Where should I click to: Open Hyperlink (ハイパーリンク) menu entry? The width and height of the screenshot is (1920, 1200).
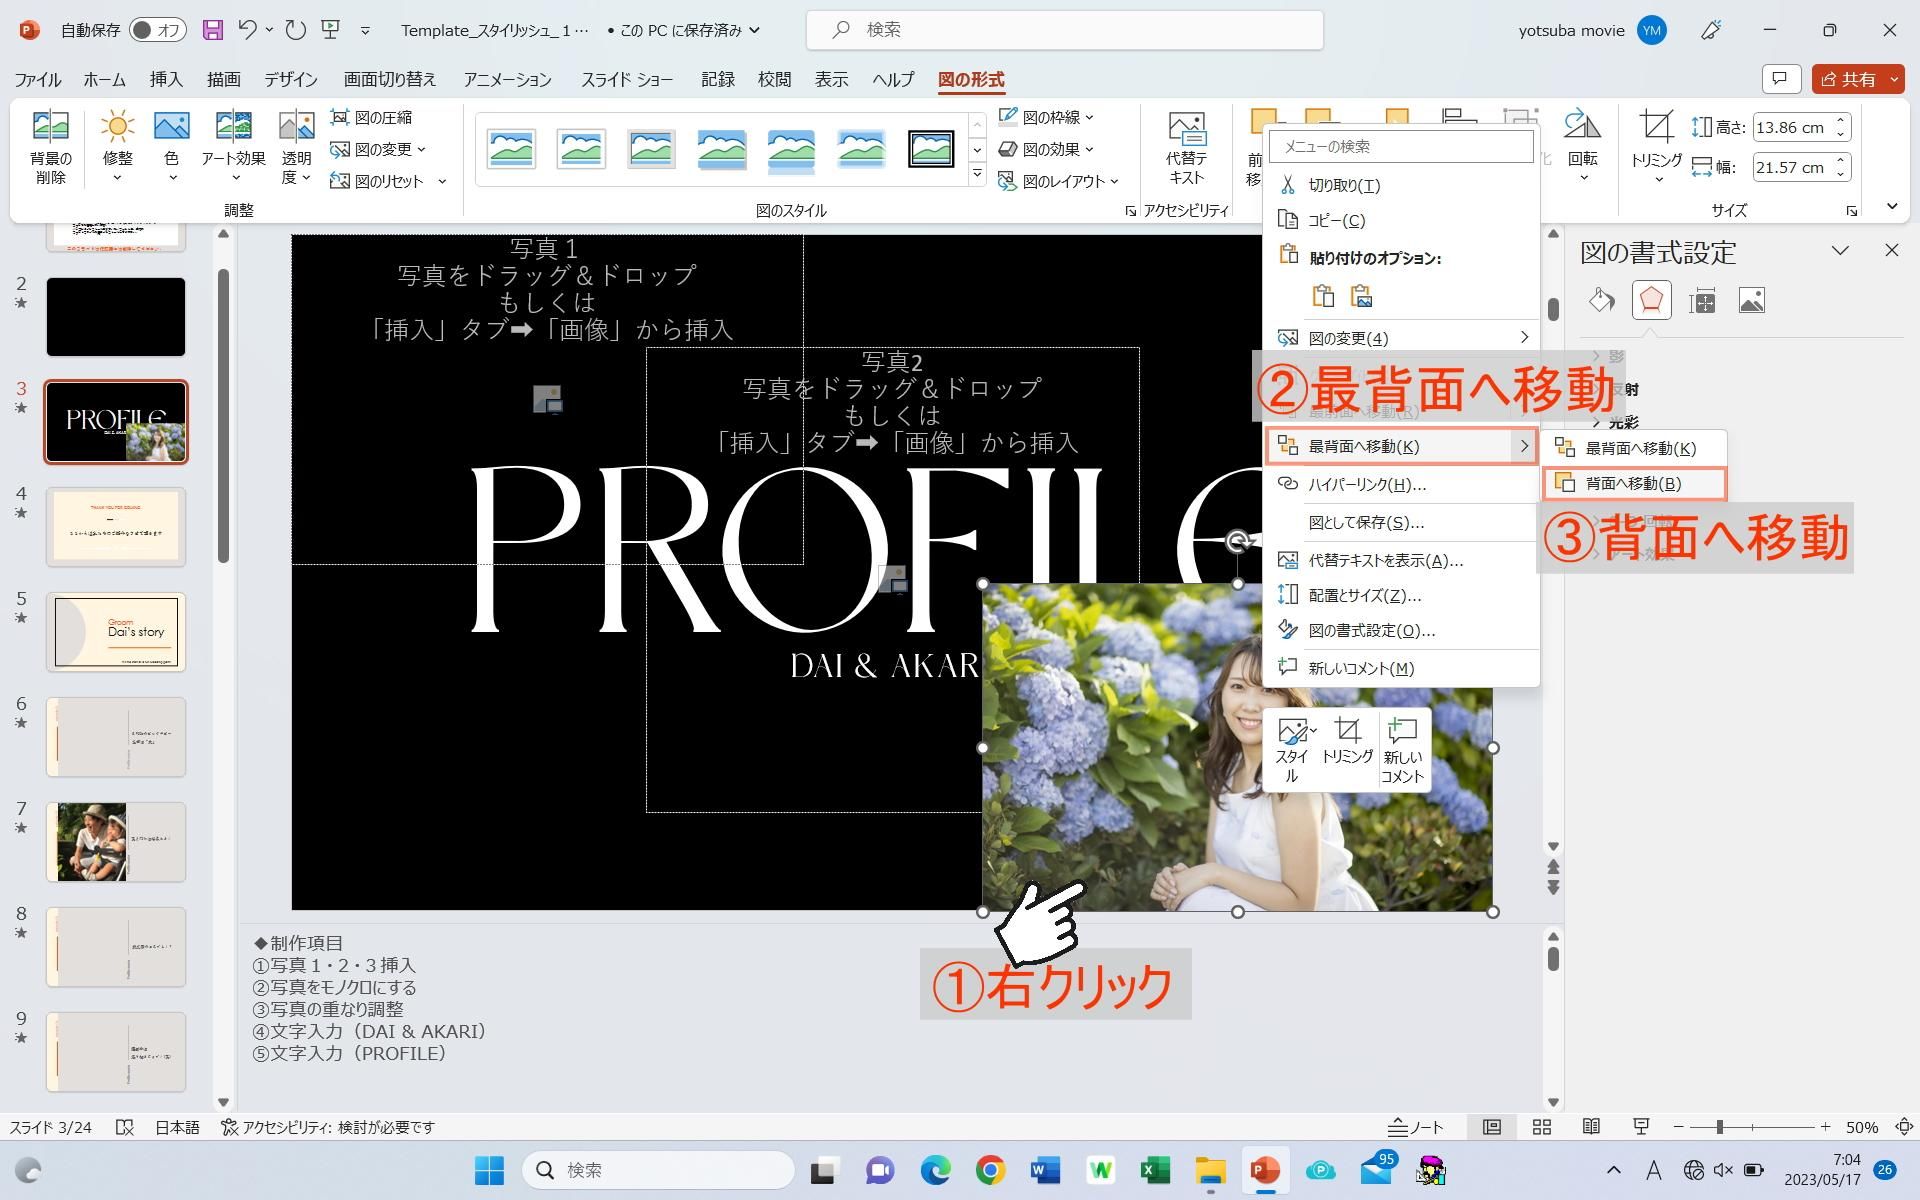click(1401, 484)
